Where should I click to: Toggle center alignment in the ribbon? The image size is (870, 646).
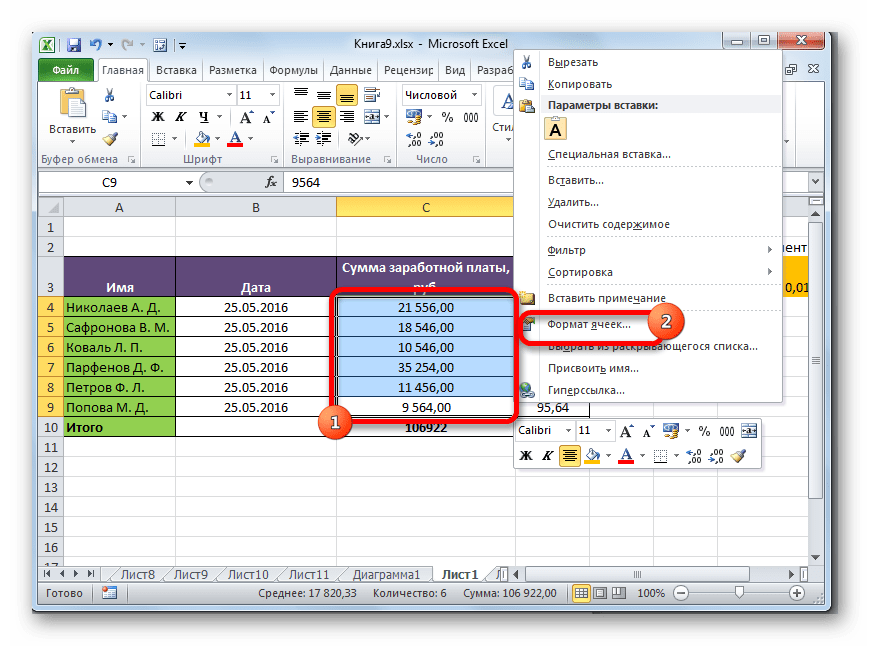click(x=323, y=117)
